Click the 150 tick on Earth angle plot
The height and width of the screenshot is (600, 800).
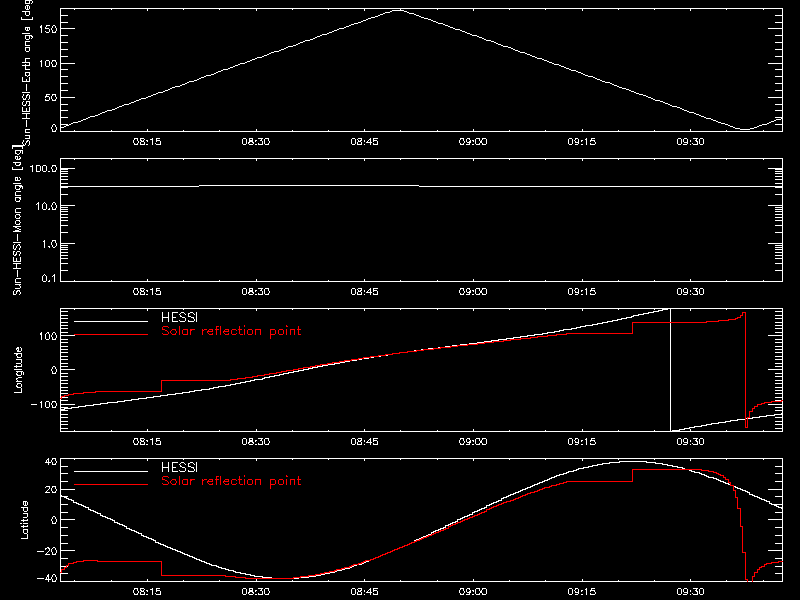click(48, 30)
